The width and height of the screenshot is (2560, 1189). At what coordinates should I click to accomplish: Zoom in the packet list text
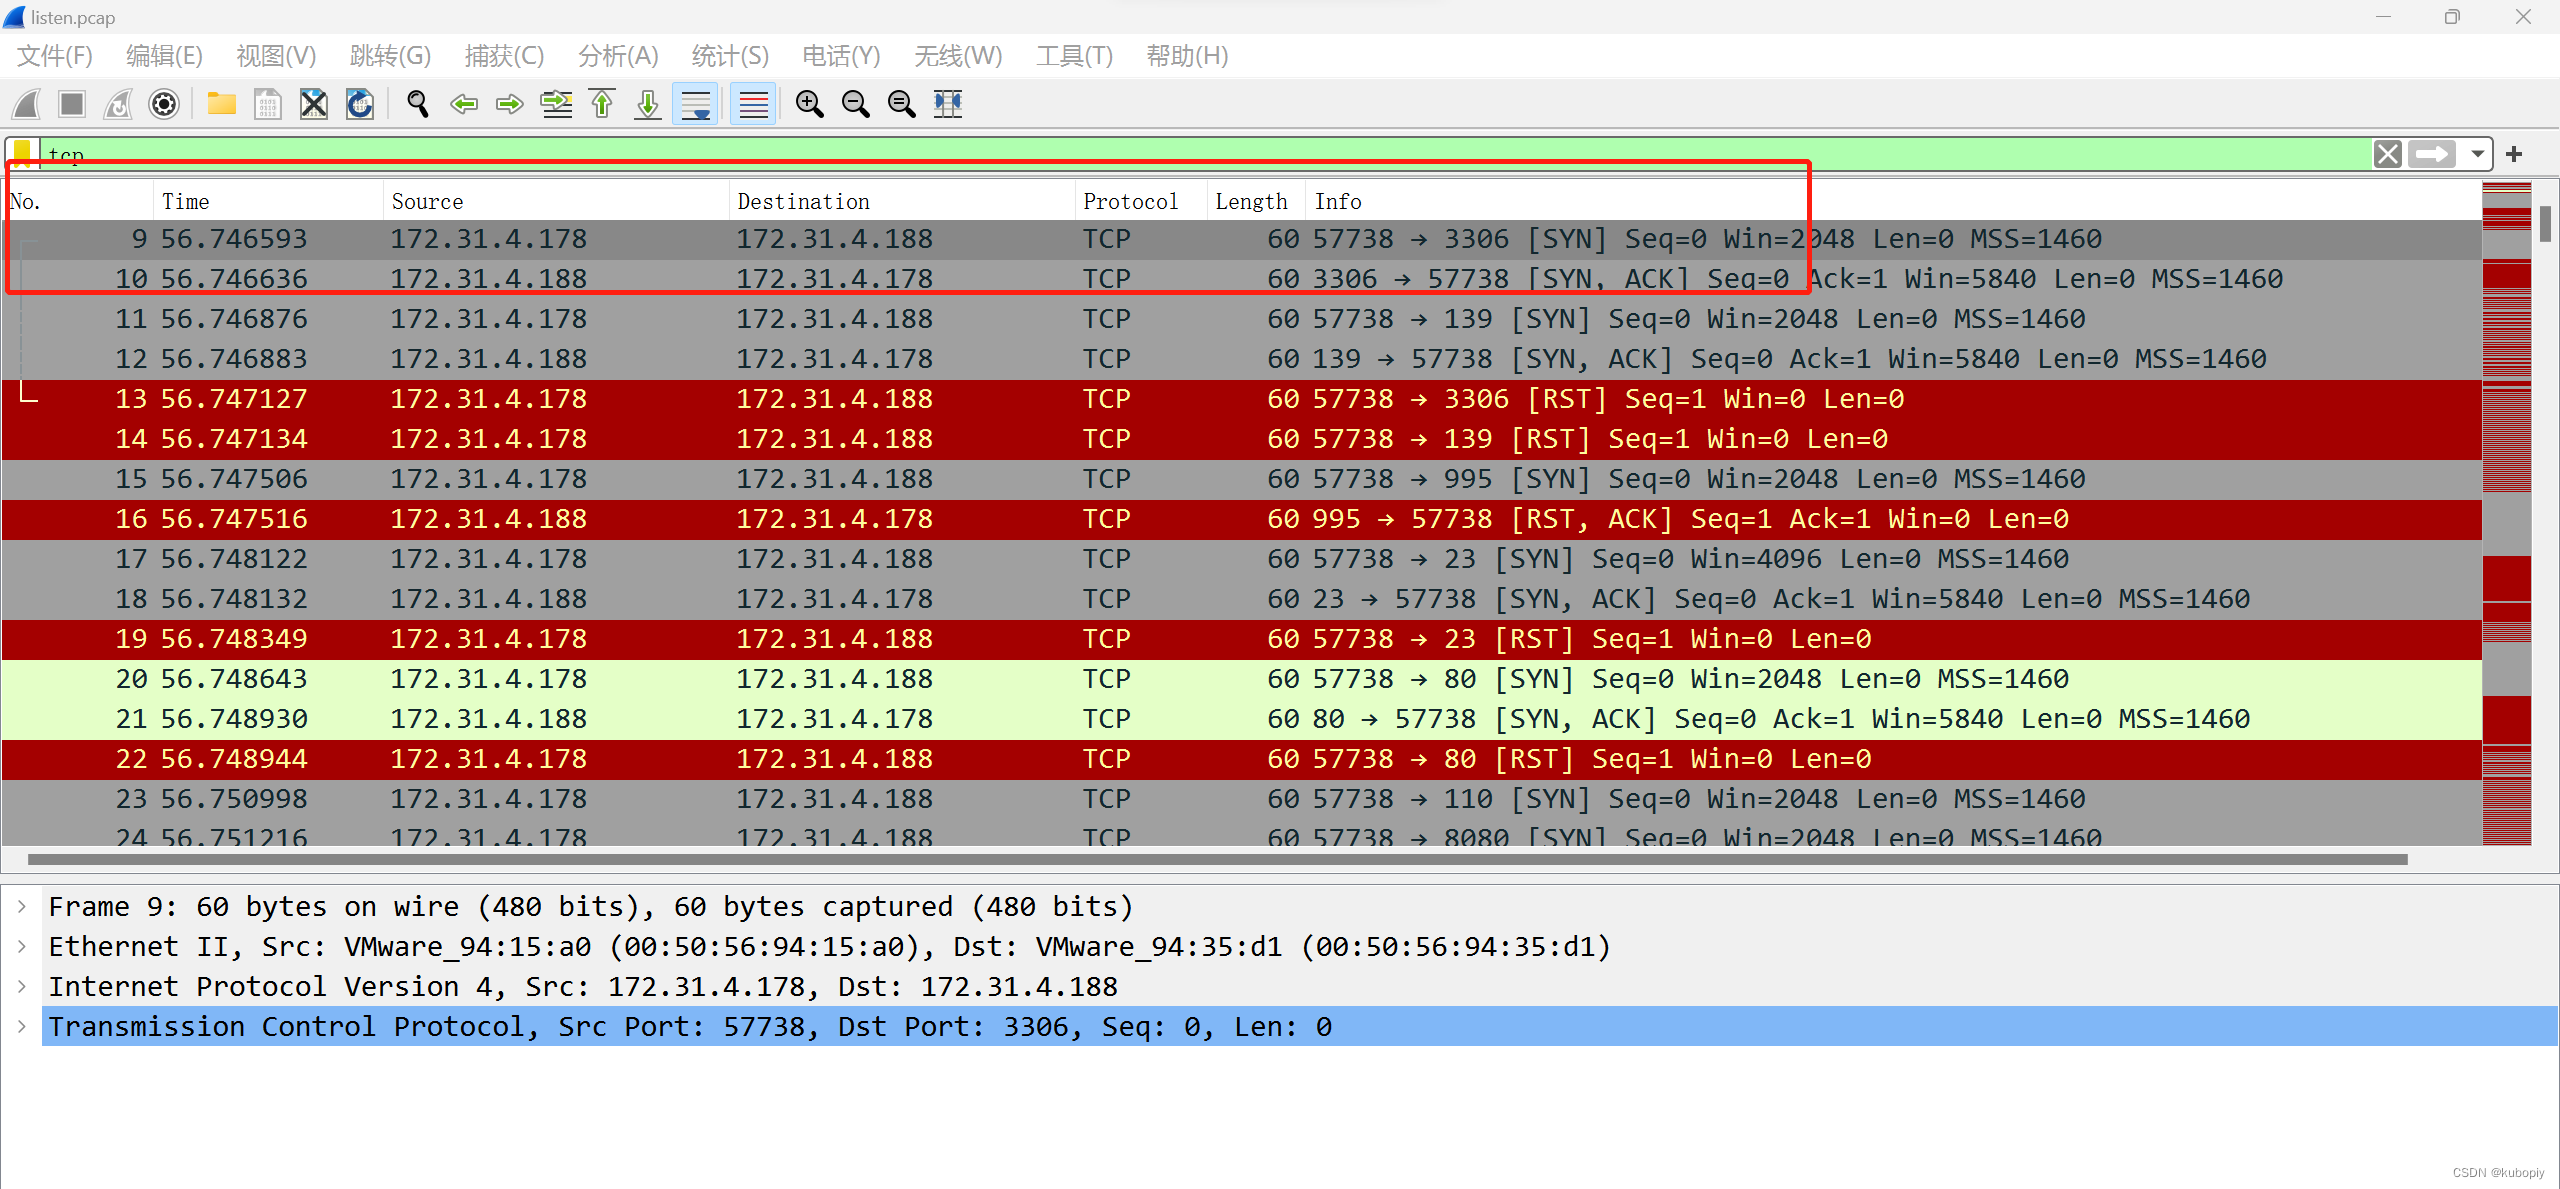(x=810, y=104)
